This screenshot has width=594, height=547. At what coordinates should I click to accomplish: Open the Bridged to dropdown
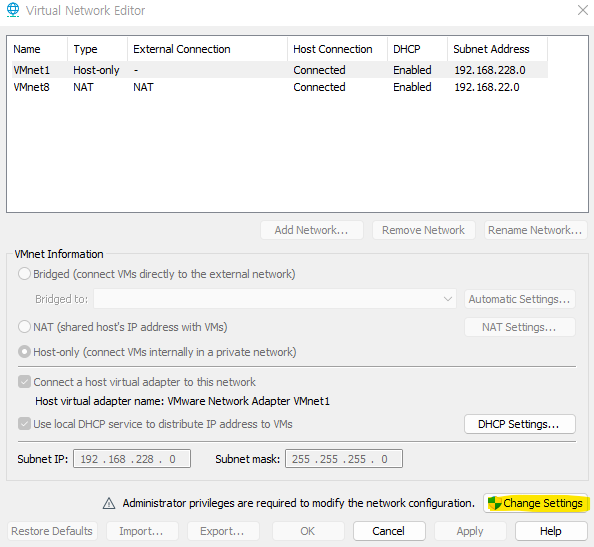[x=275, y=299]
